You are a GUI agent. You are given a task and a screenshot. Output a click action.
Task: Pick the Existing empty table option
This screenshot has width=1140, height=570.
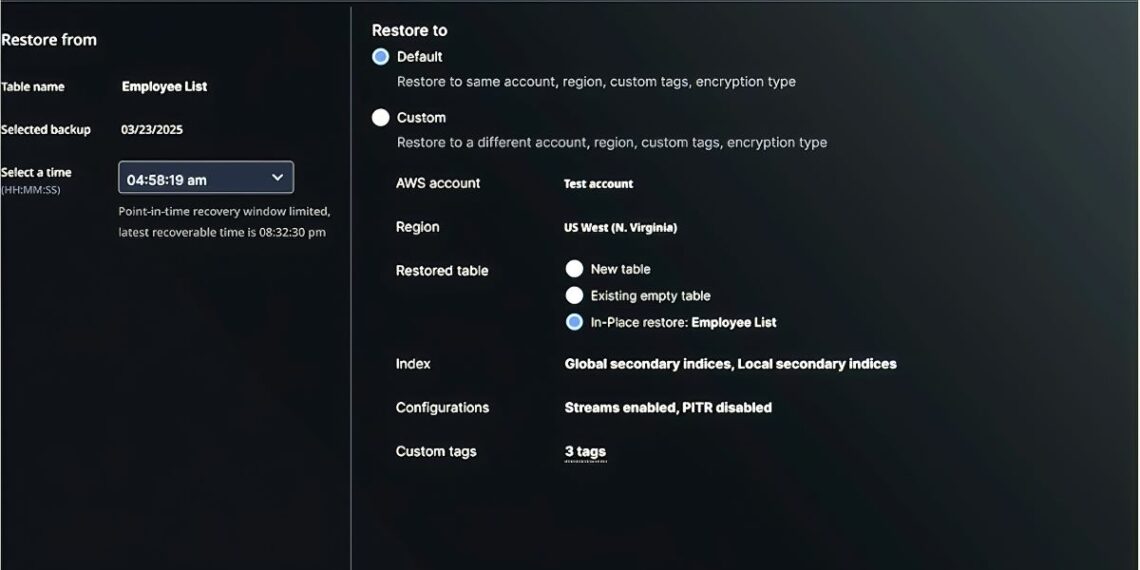[x=574, y=296]
